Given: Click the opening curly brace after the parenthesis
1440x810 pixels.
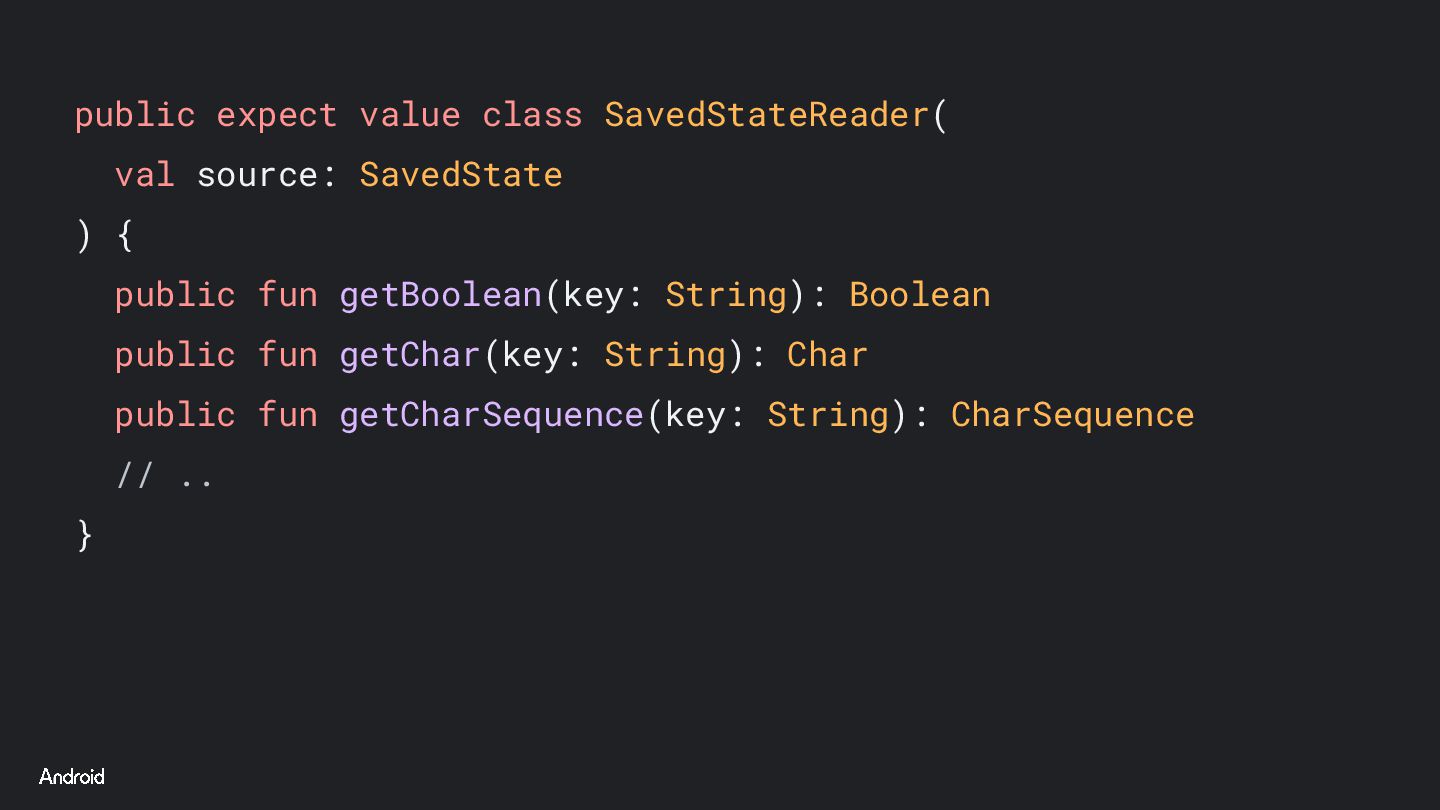Looking at the screenshot, I should pos(125,236).
